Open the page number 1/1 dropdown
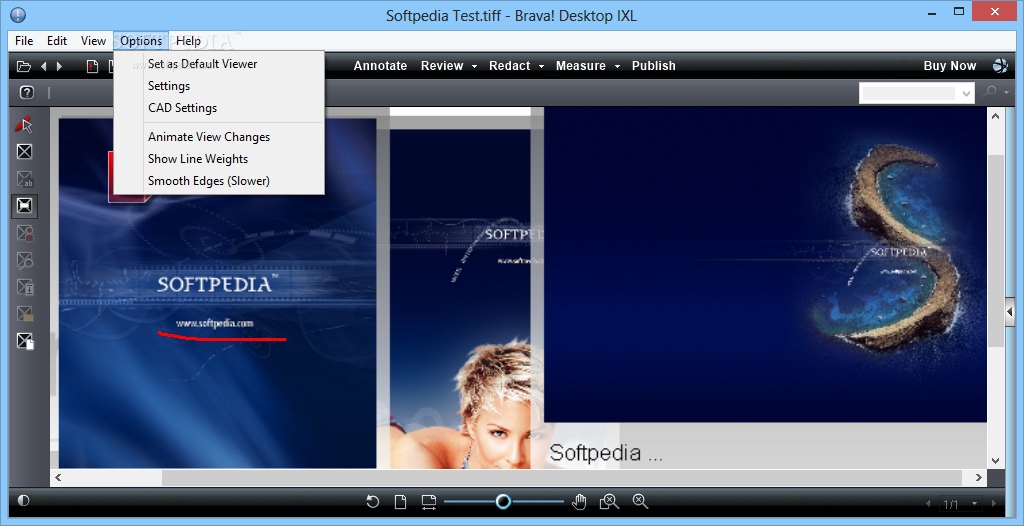 tap(975, 504)
